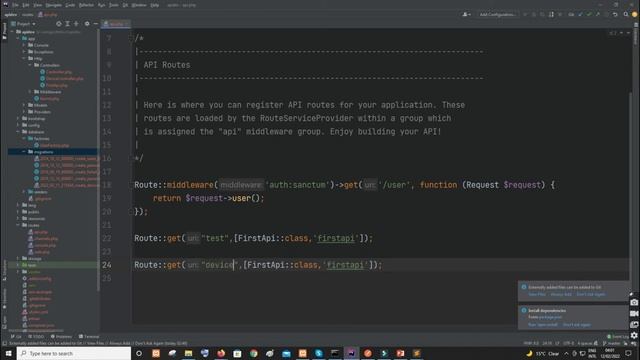640x360 pixels.
Task: Open the File menu
Action: [15, 5]
